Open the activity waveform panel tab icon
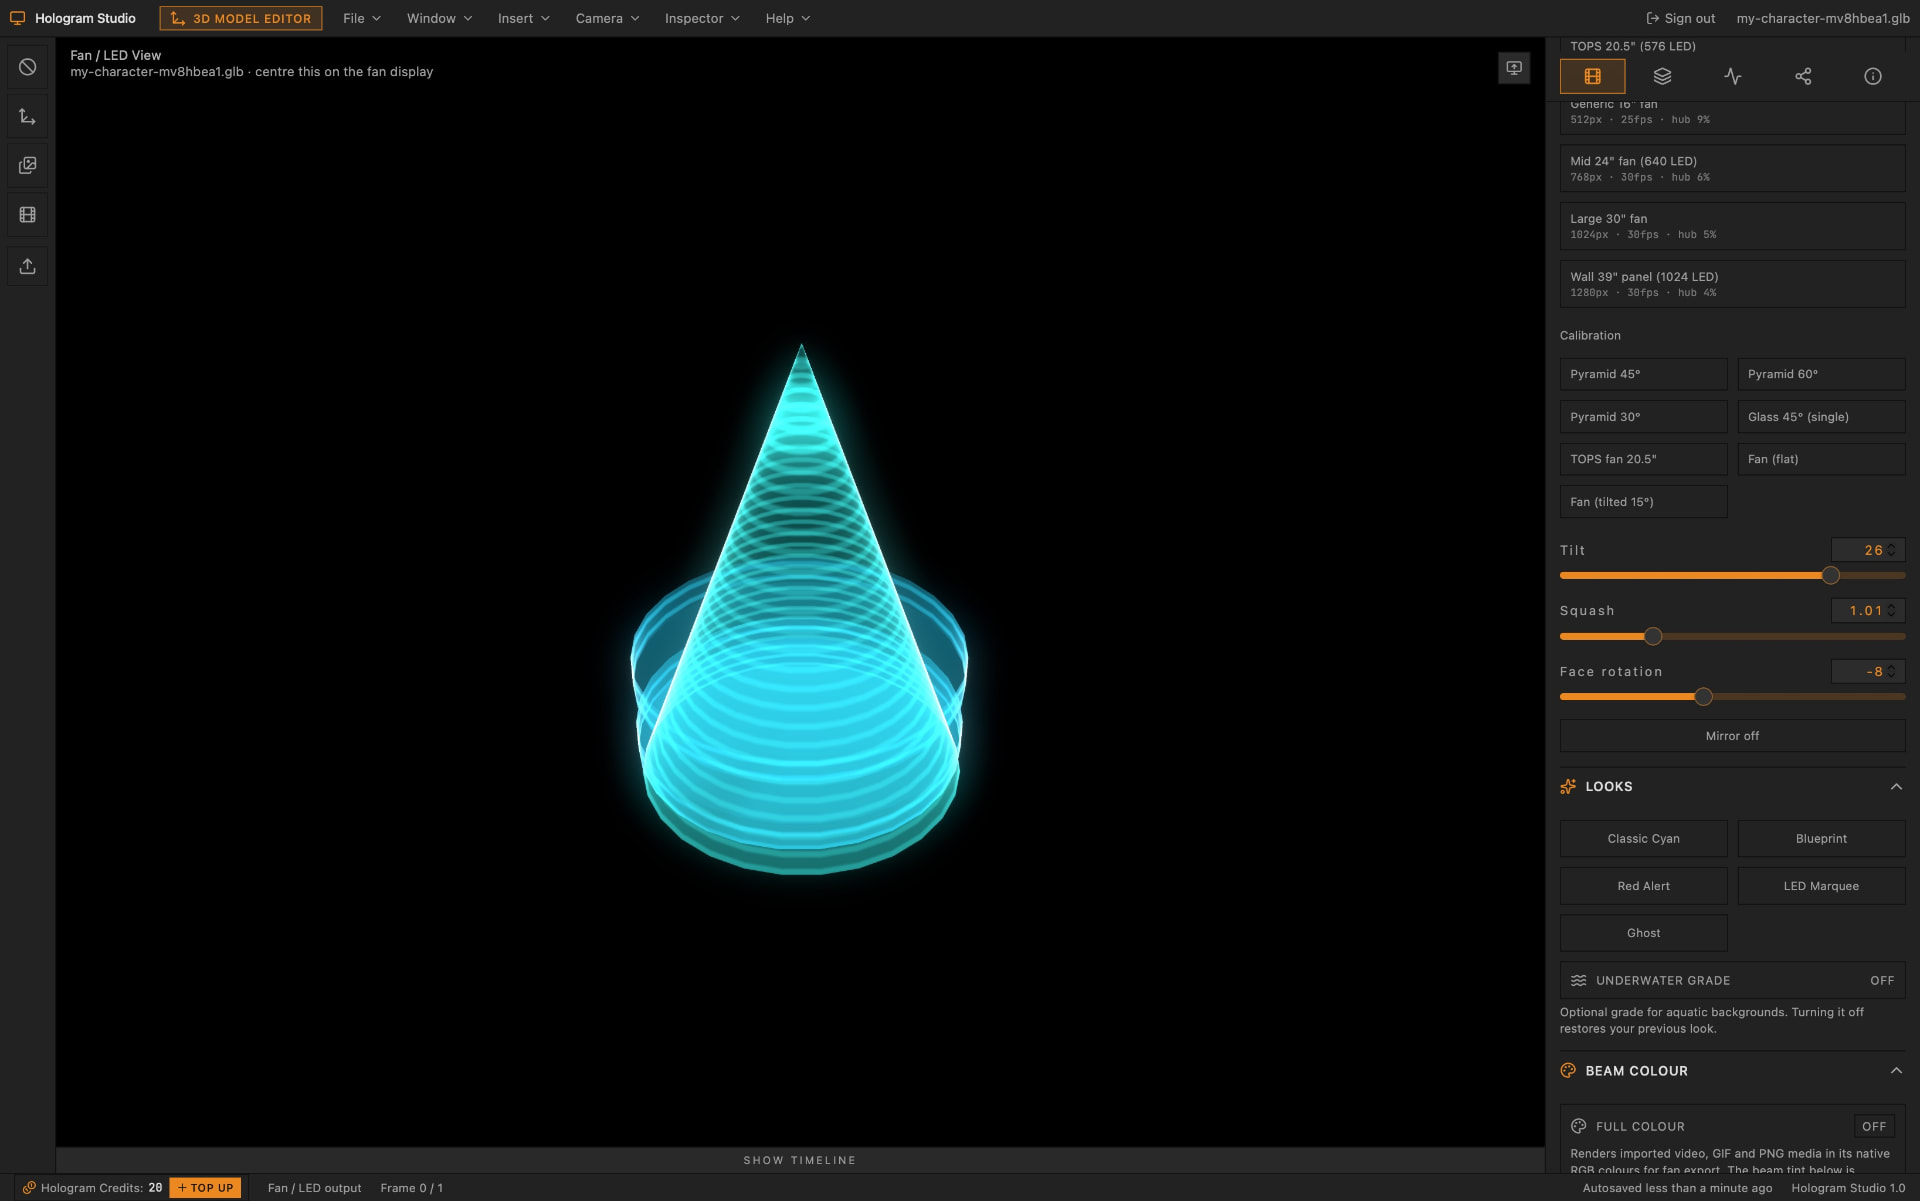 tap(1733, 76)
